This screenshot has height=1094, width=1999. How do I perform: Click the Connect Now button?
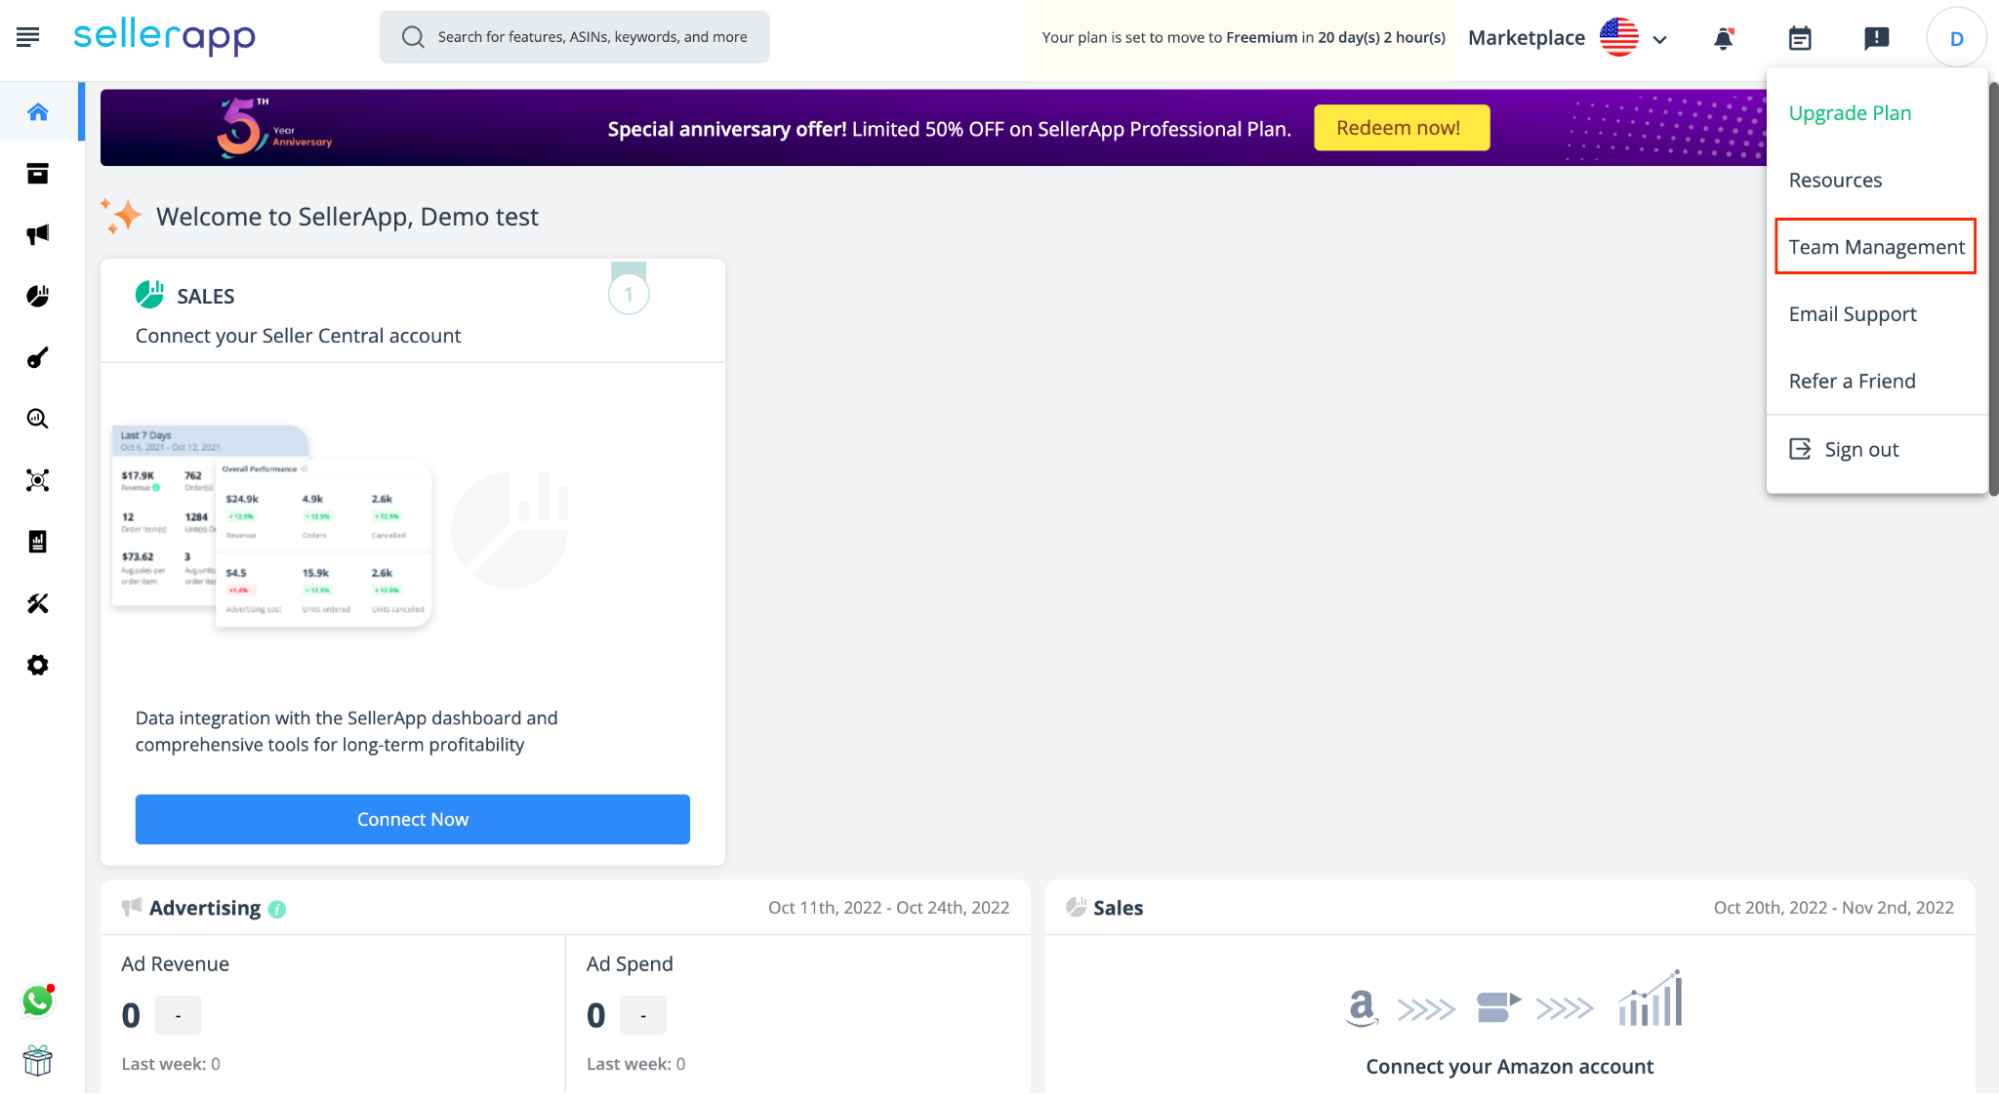point(412,819)
